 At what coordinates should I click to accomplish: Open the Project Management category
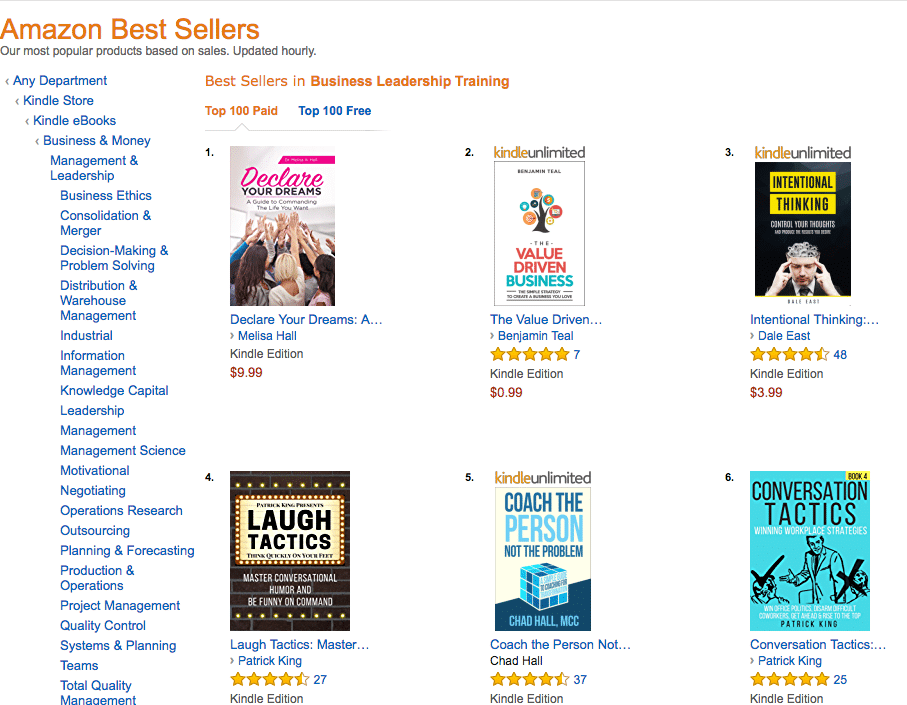tap(120, 606)
